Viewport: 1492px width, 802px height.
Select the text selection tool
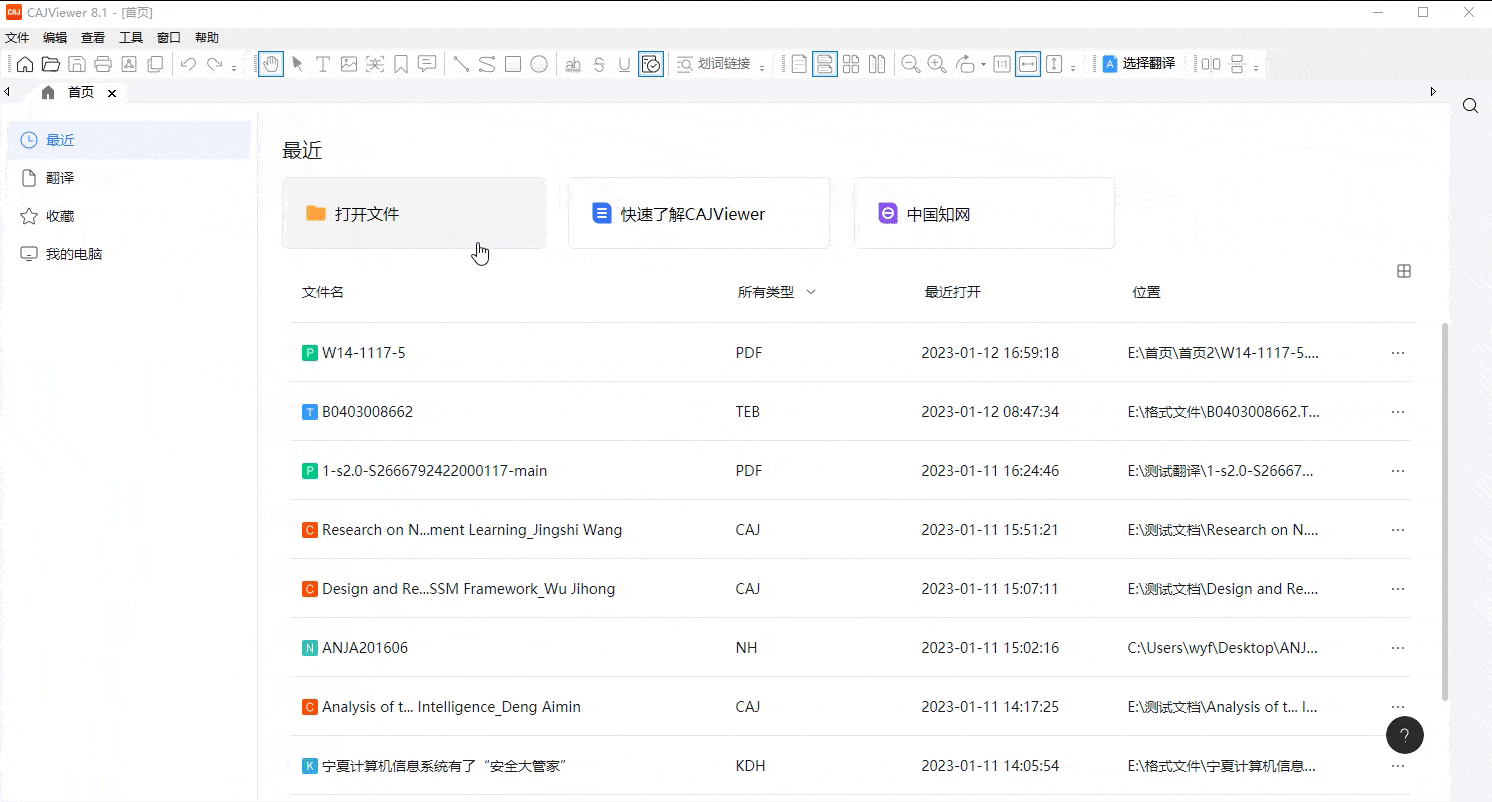[x=323, y=64]
